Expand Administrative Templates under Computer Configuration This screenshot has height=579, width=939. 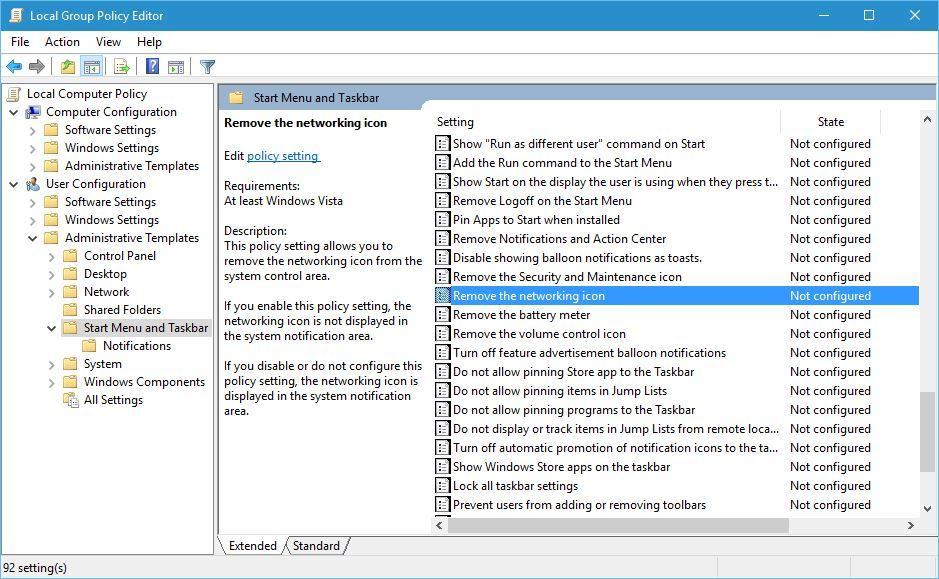[33, 166]
